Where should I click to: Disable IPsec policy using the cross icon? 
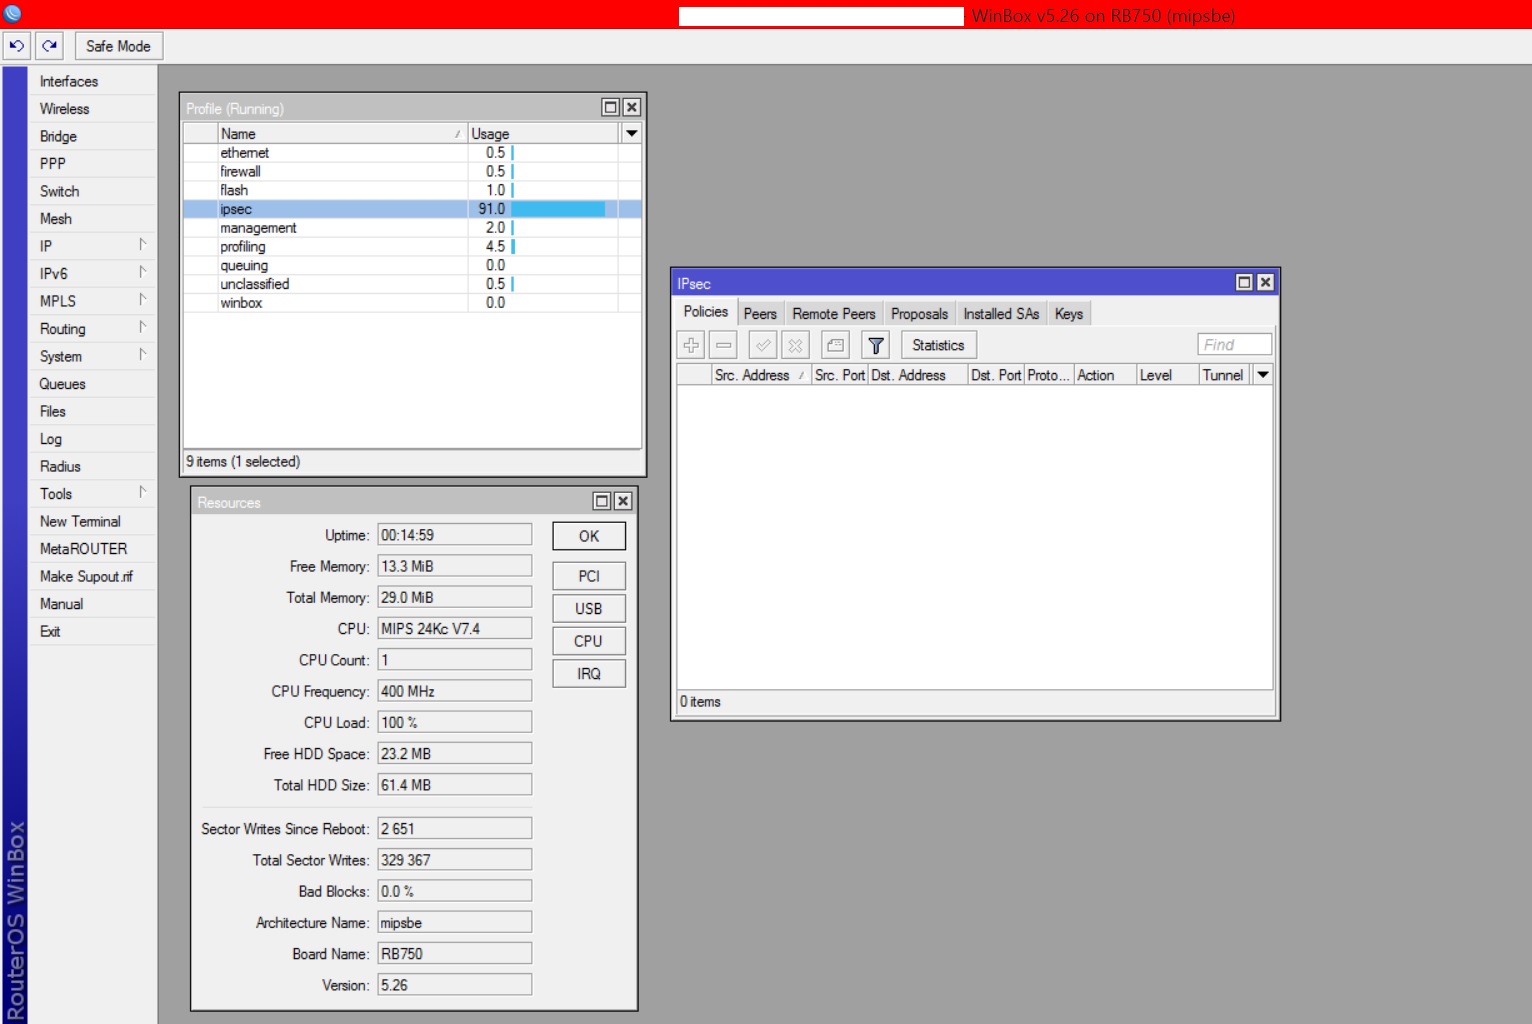[x=796, y=345]
